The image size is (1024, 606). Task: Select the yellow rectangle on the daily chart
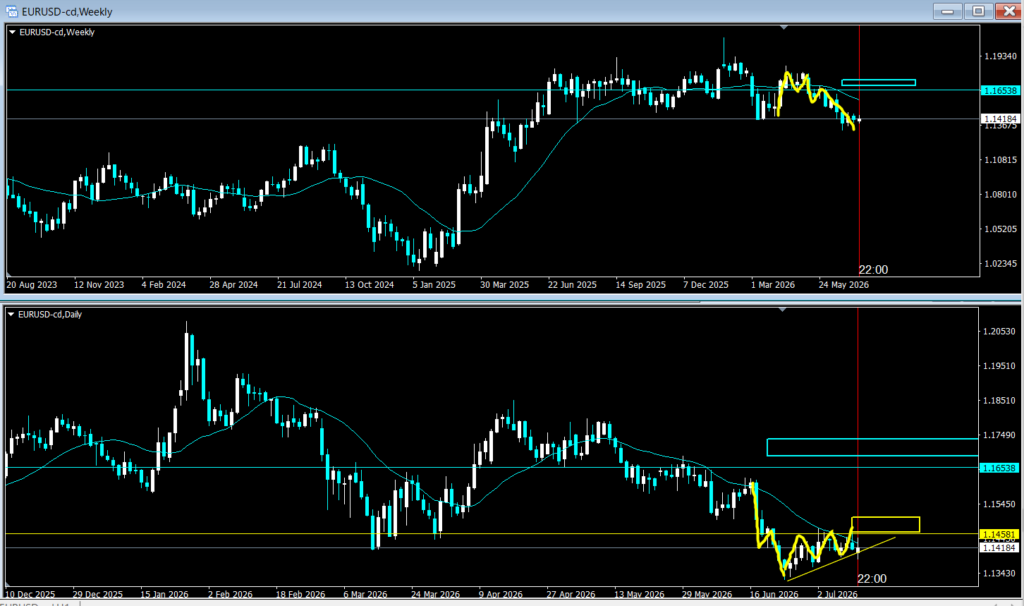(886, 524)
